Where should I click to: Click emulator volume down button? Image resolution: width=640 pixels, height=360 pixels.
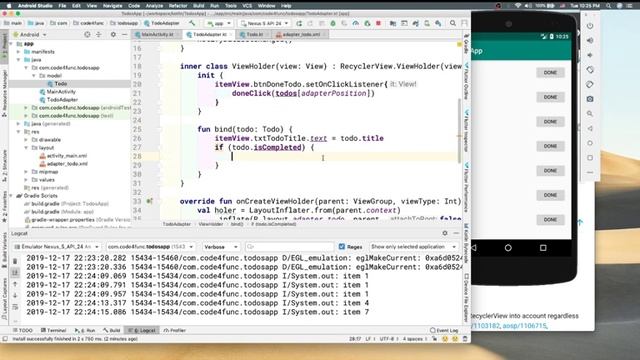(590, 55)
